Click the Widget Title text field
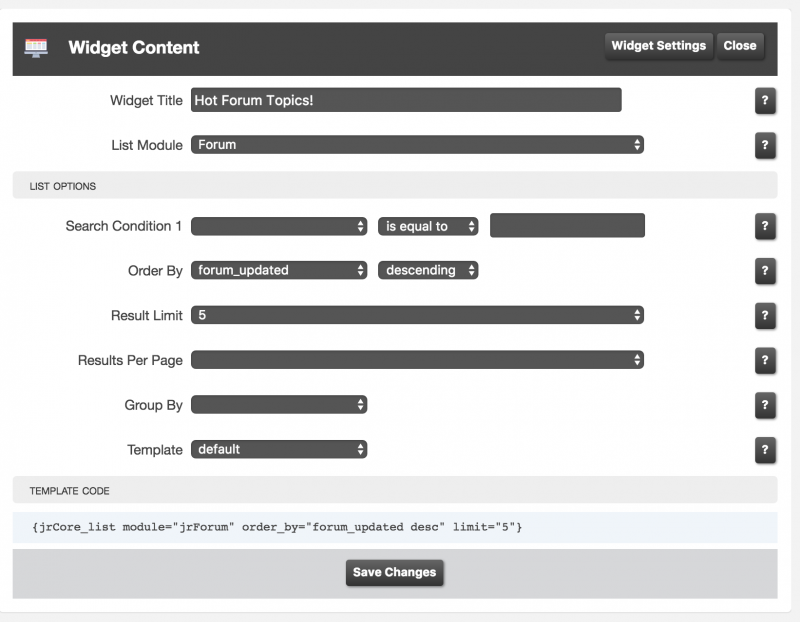 tap(406, 100)
